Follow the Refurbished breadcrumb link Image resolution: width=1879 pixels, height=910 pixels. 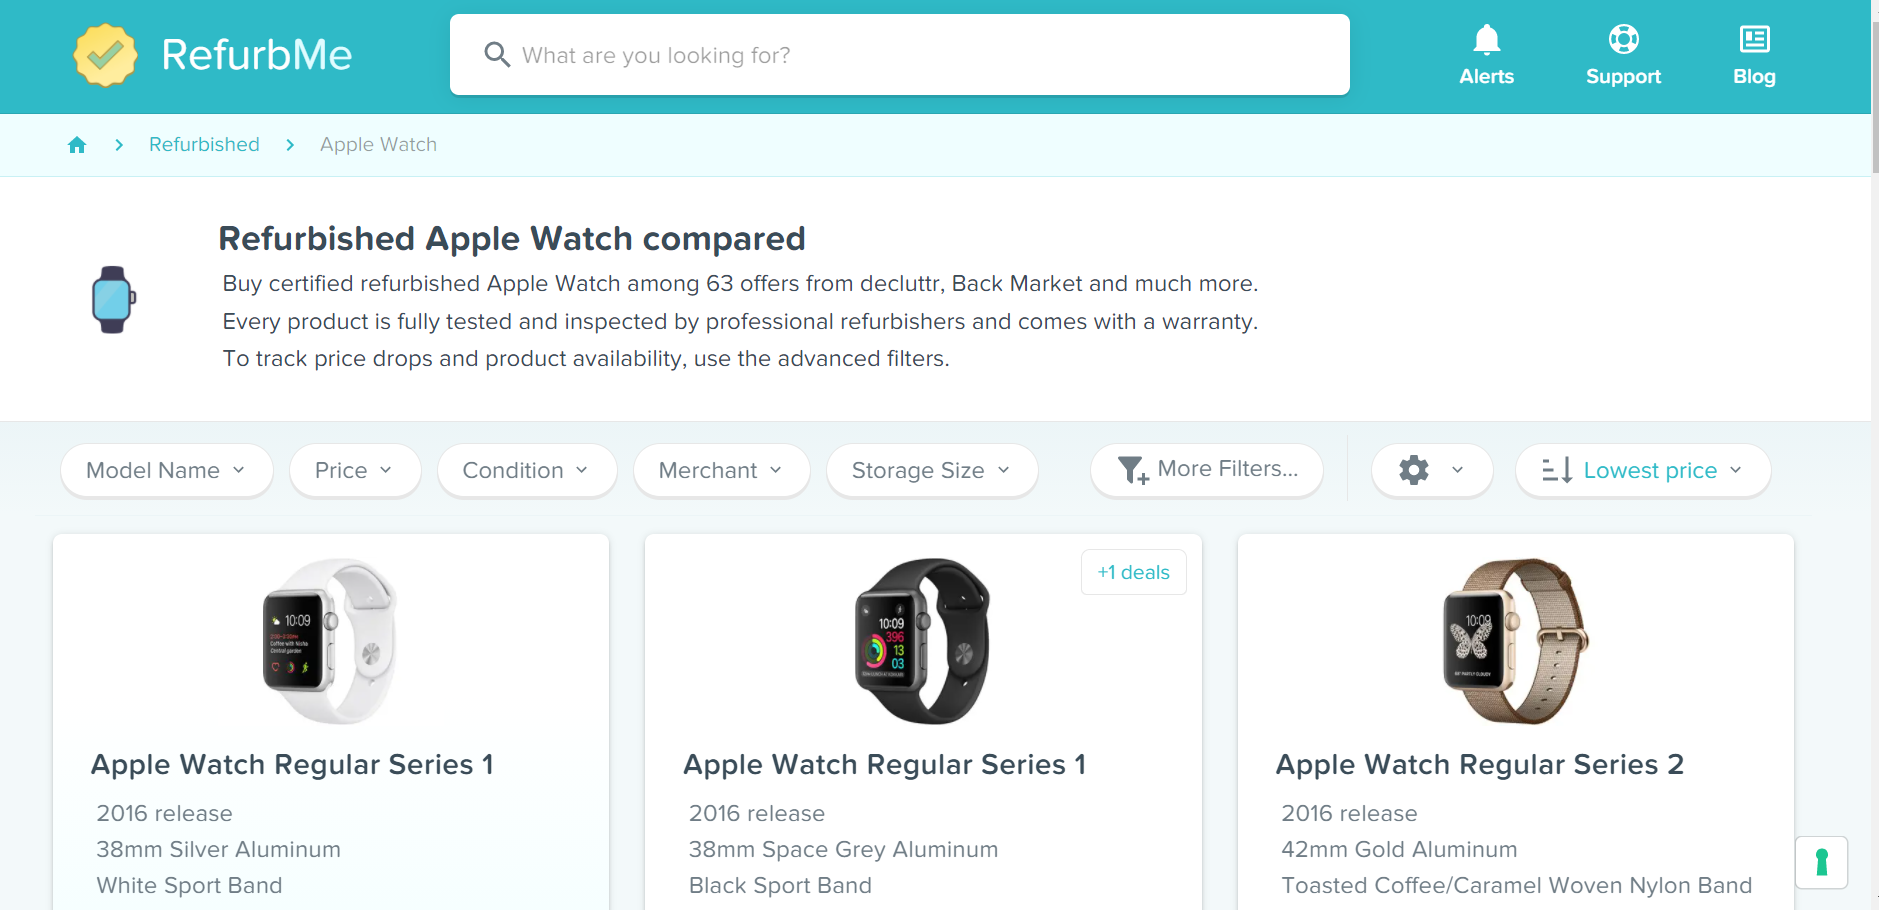[x=204, y=145]
